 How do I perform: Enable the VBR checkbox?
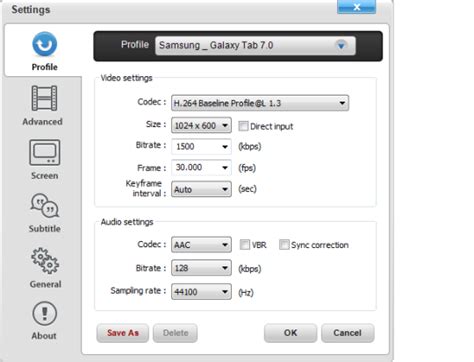(244, 245)
